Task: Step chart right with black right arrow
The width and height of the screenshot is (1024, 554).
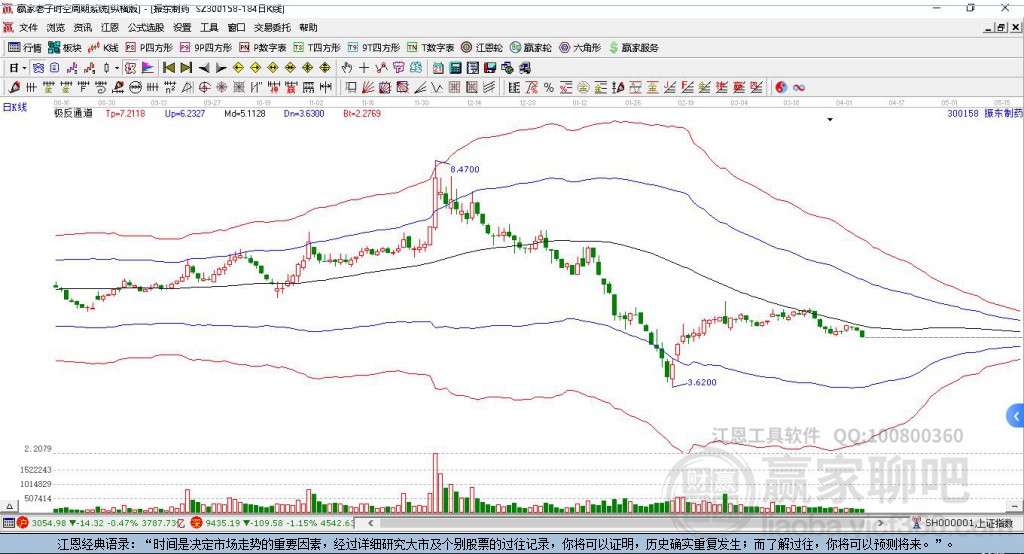Action: [221, 68]
